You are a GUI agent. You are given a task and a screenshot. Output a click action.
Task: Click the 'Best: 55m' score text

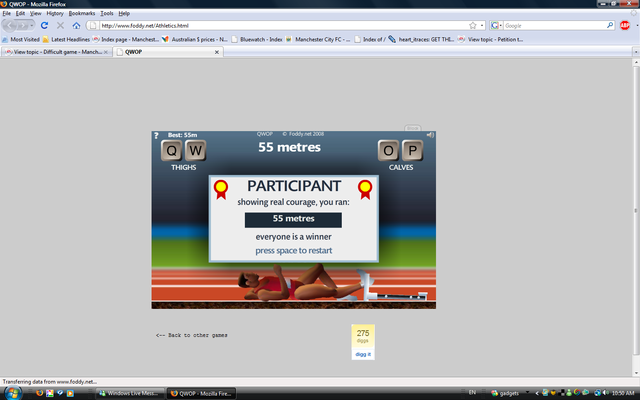[x=182, y=135]
